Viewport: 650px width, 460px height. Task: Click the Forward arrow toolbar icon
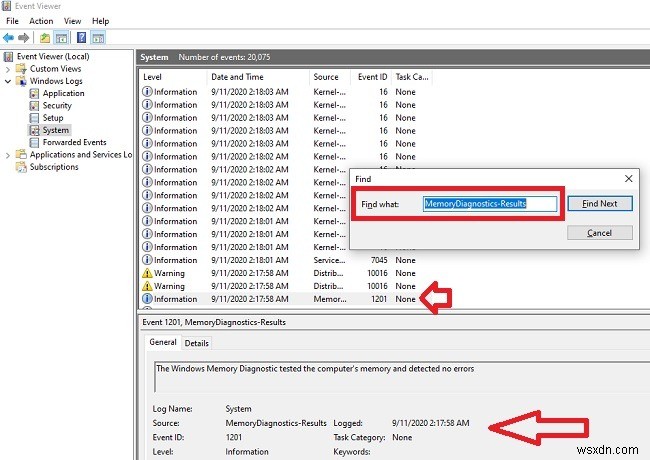[24, 38]
